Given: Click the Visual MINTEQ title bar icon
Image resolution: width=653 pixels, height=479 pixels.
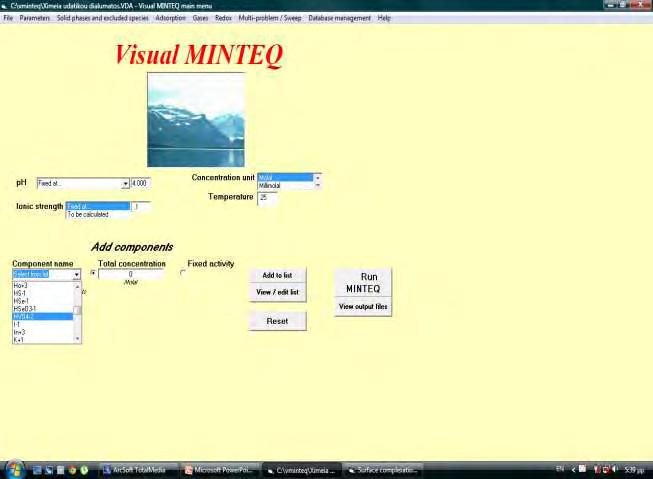Looking at the screenshot, I should (x=4, y=6).
